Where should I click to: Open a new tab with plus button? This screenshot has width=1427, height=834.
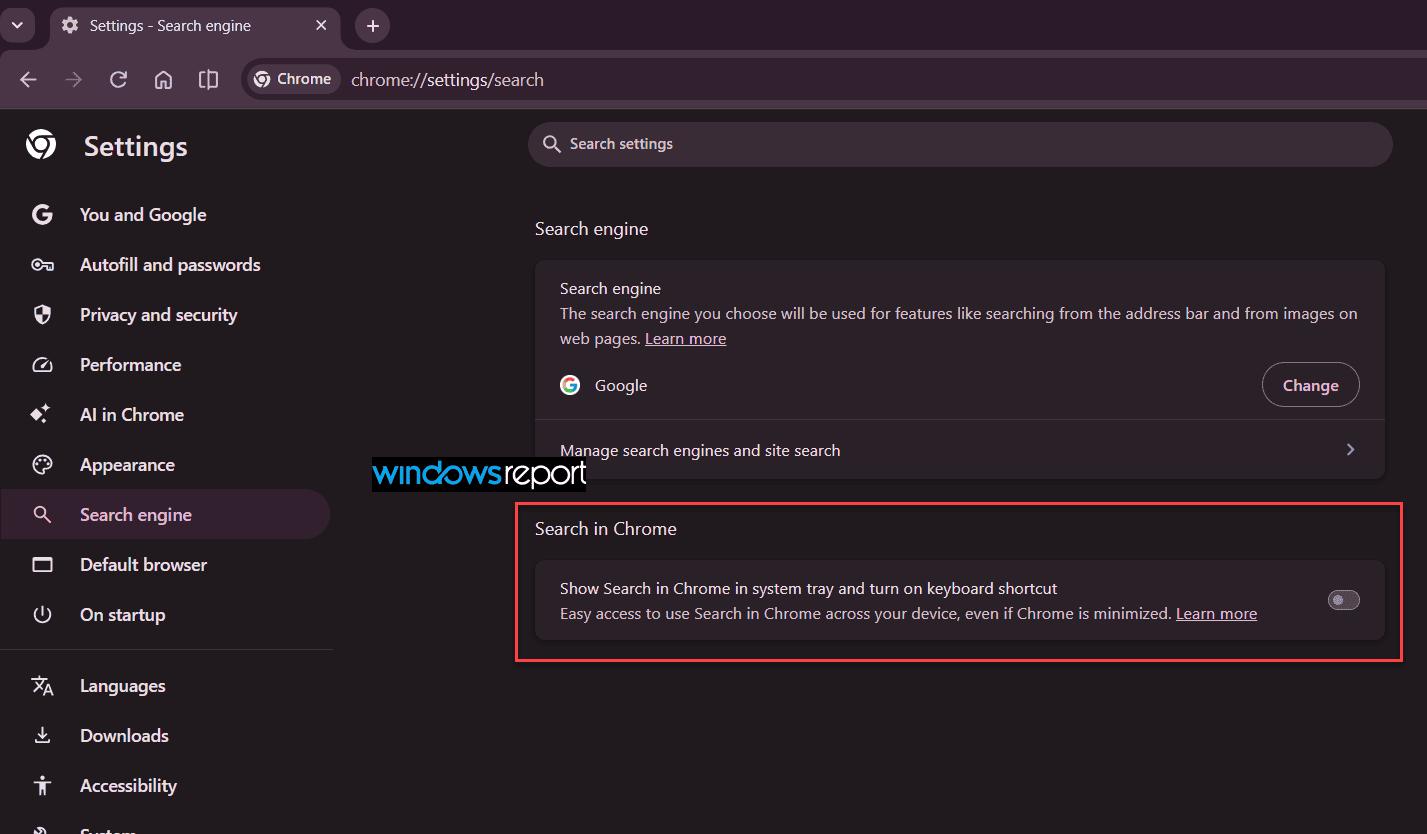pyautogui.click(x=373, y=26)
